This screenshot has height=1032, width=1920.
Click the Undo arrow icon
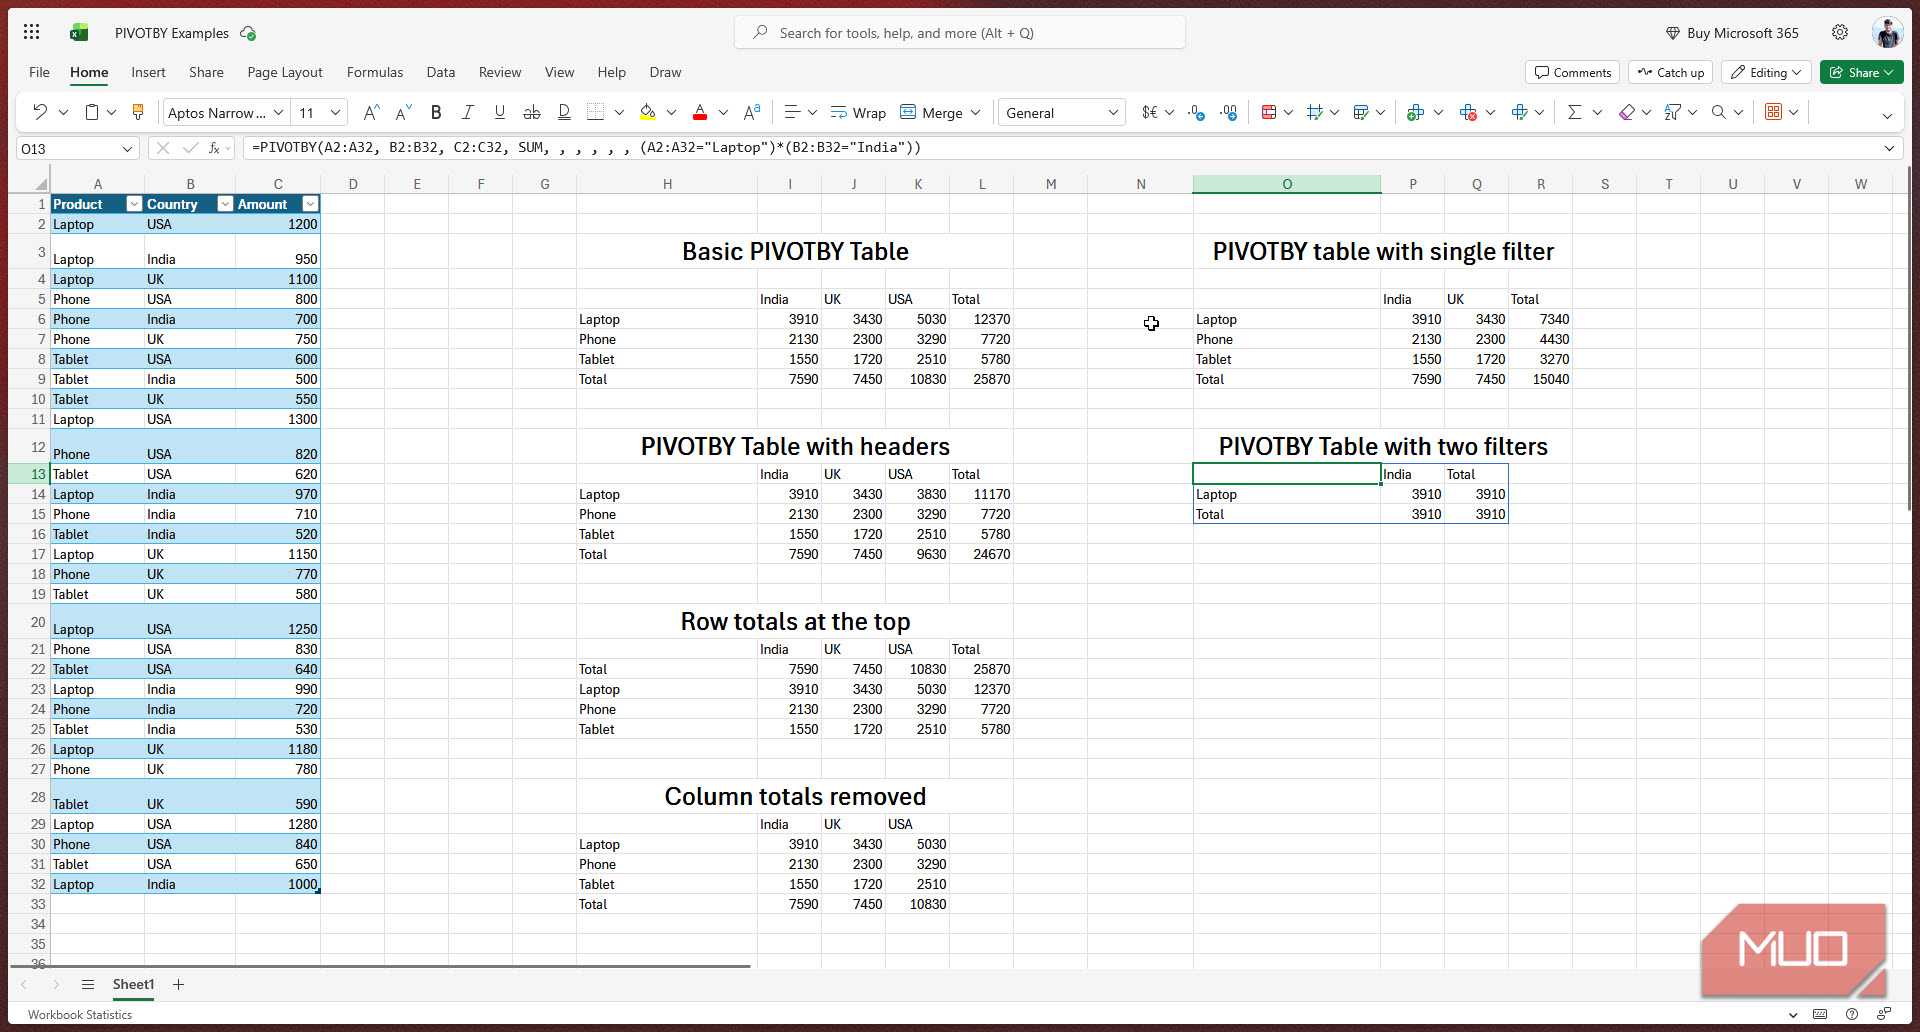pyautogui.click(x=39, y=112)
